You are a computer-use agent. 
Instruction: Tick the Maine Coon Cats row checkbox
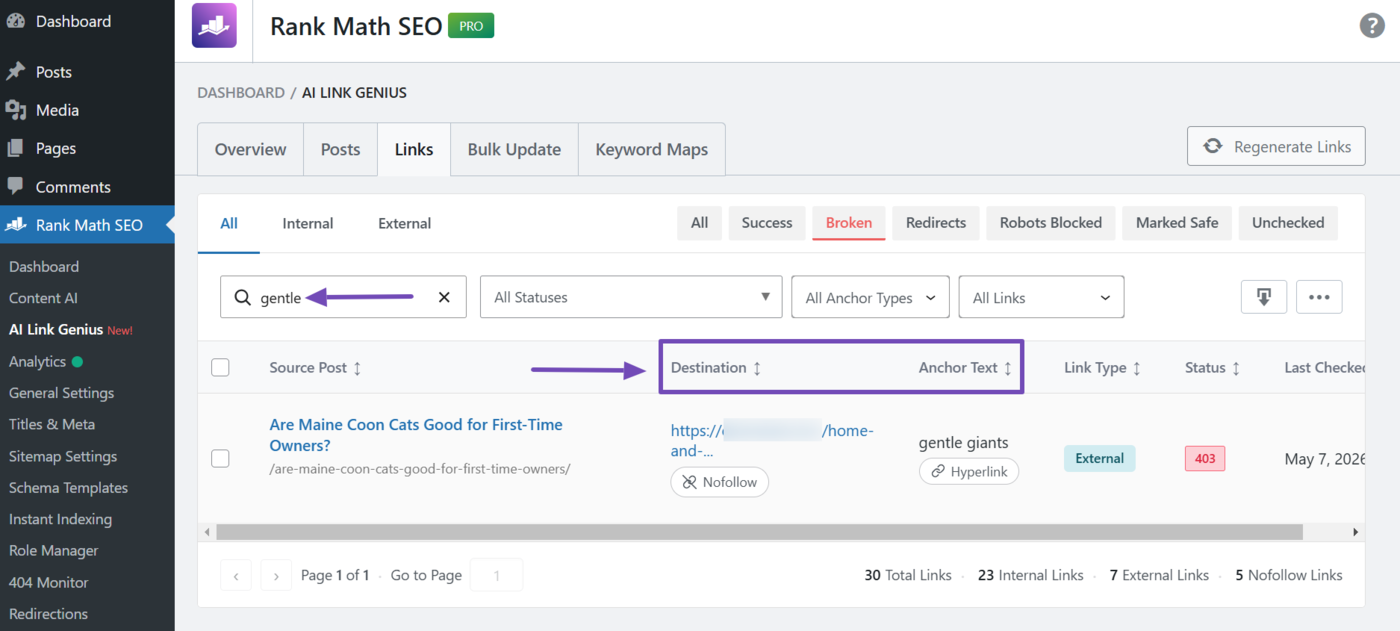(220, 458)
